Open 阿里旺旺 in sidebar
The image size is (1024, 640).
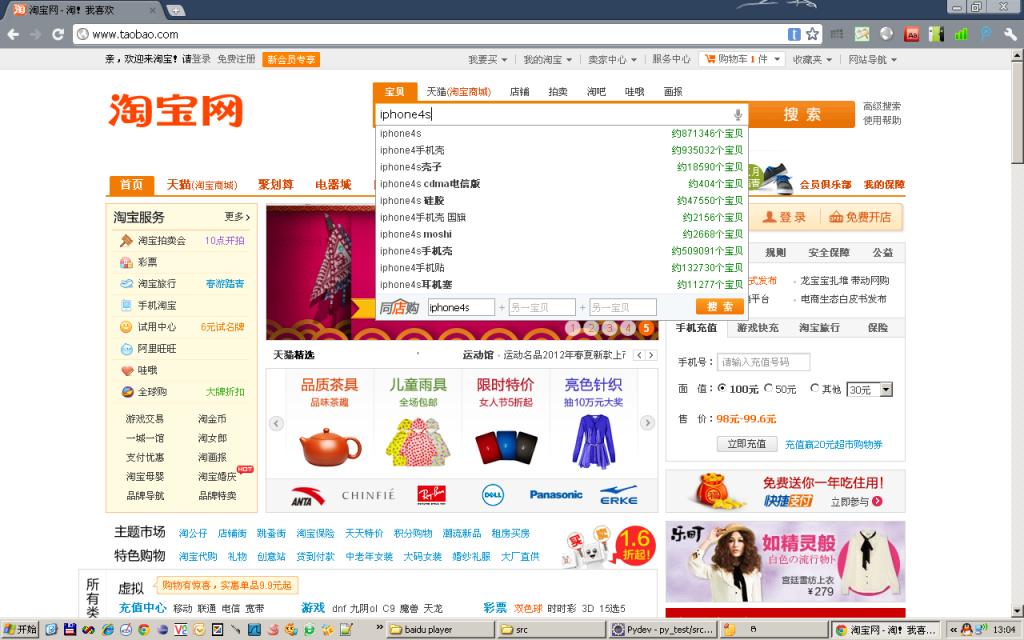click(157, 349)
